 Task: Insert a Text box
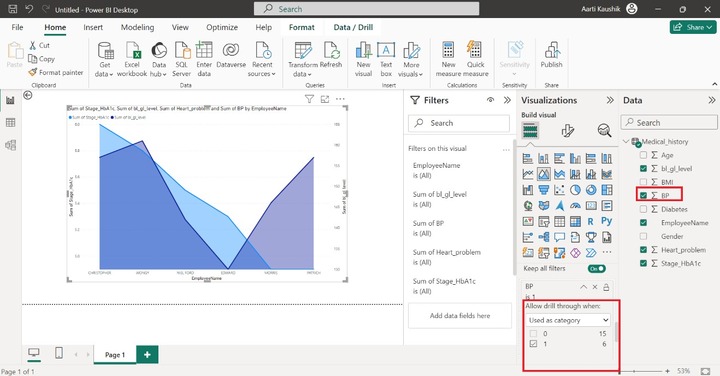[x=386, y=60]
